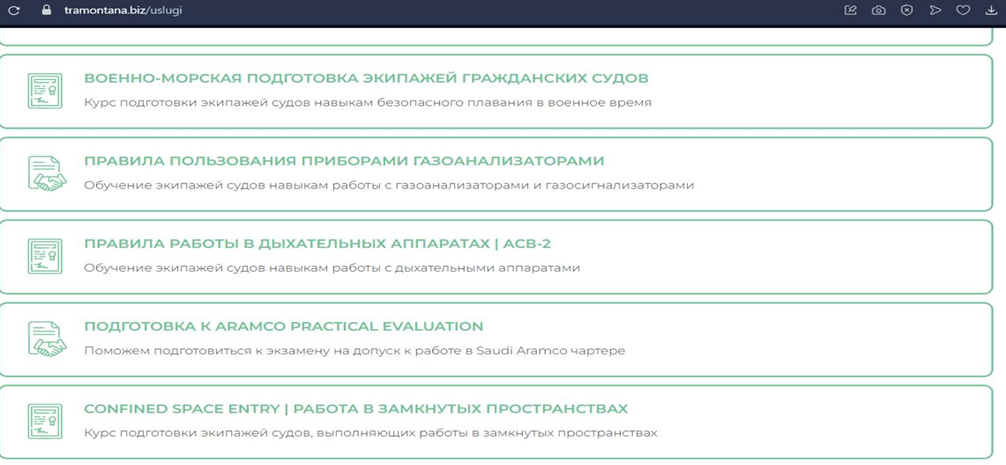Click description about газоанализаторами и газосигнализаторами
The image size is (1006, 465).
[389, 185]
